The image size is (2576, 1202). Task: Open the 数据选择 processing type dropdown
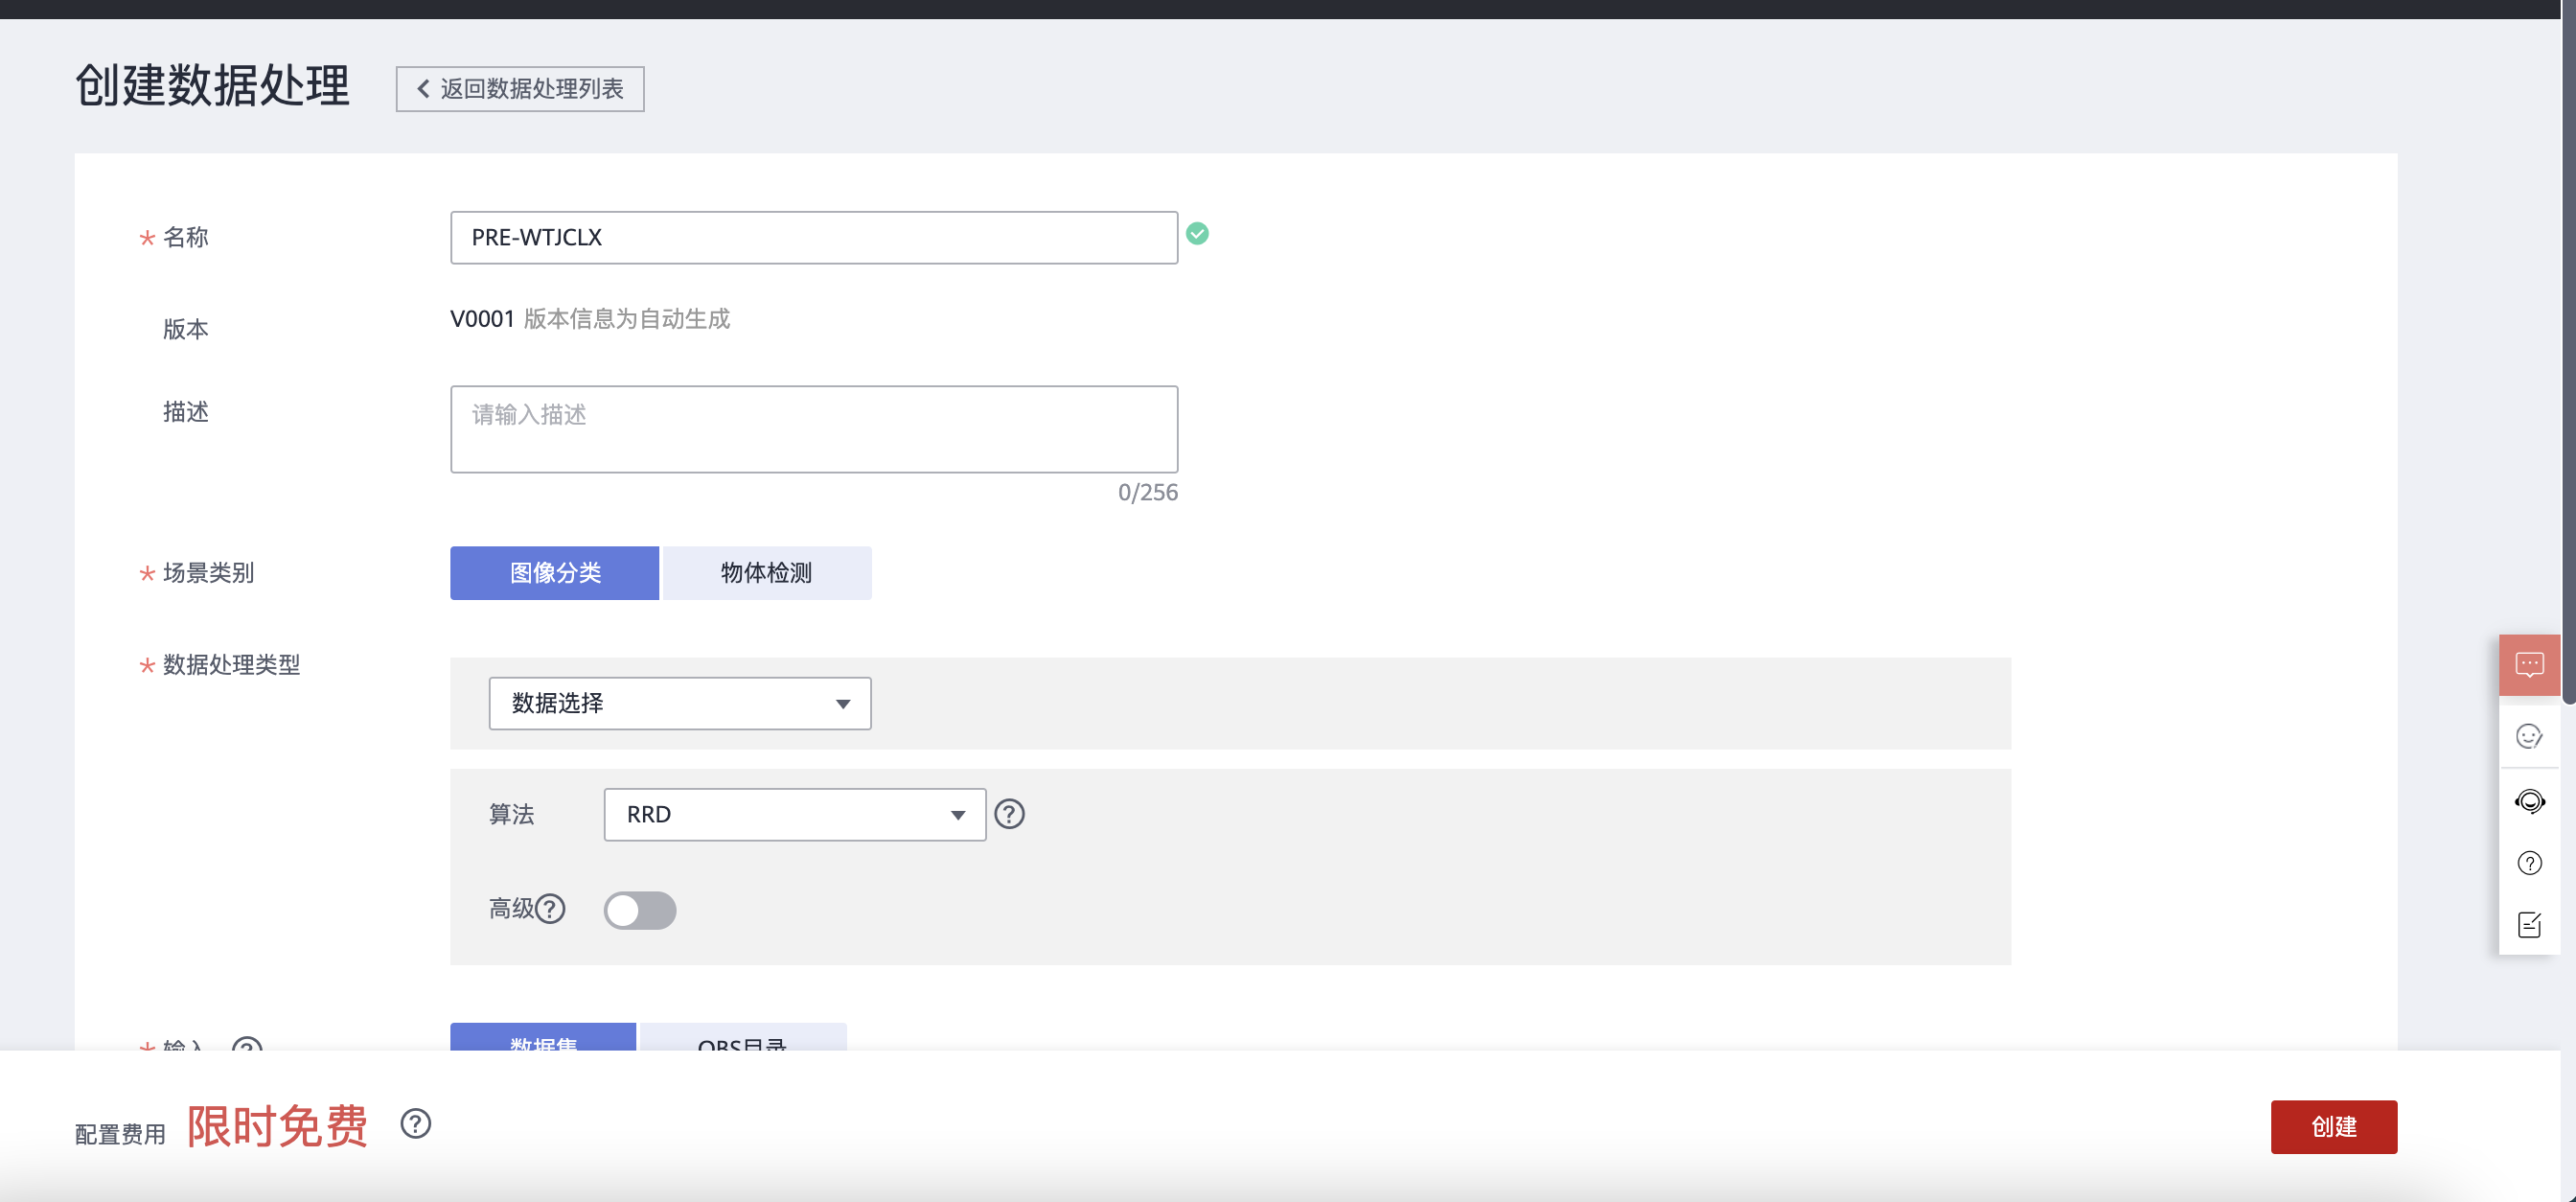(680, 703)
